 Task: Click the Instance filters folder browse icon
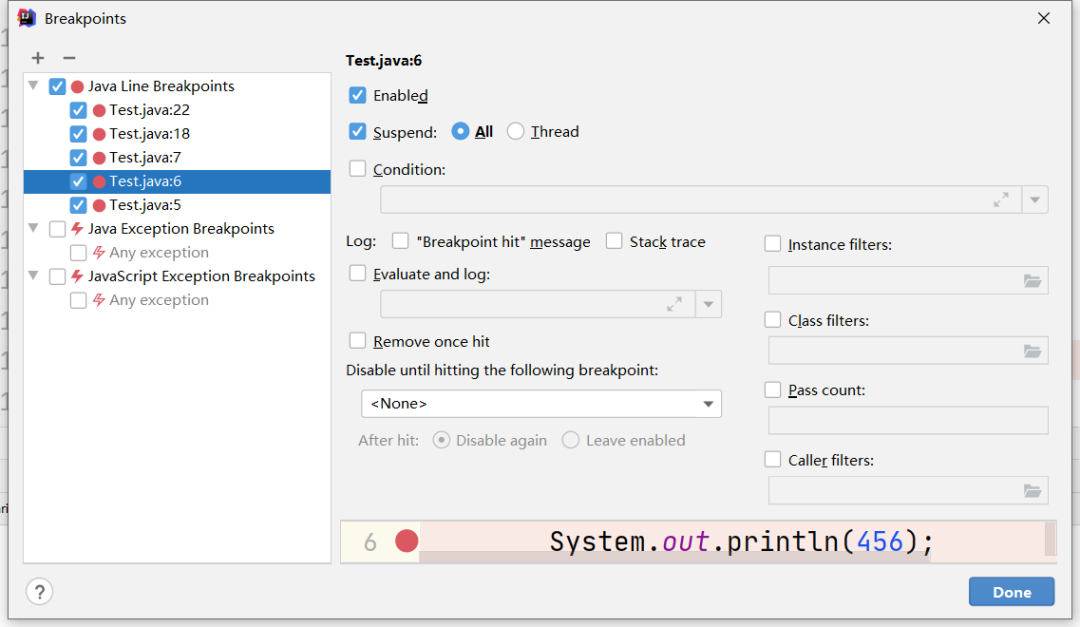1032,281
